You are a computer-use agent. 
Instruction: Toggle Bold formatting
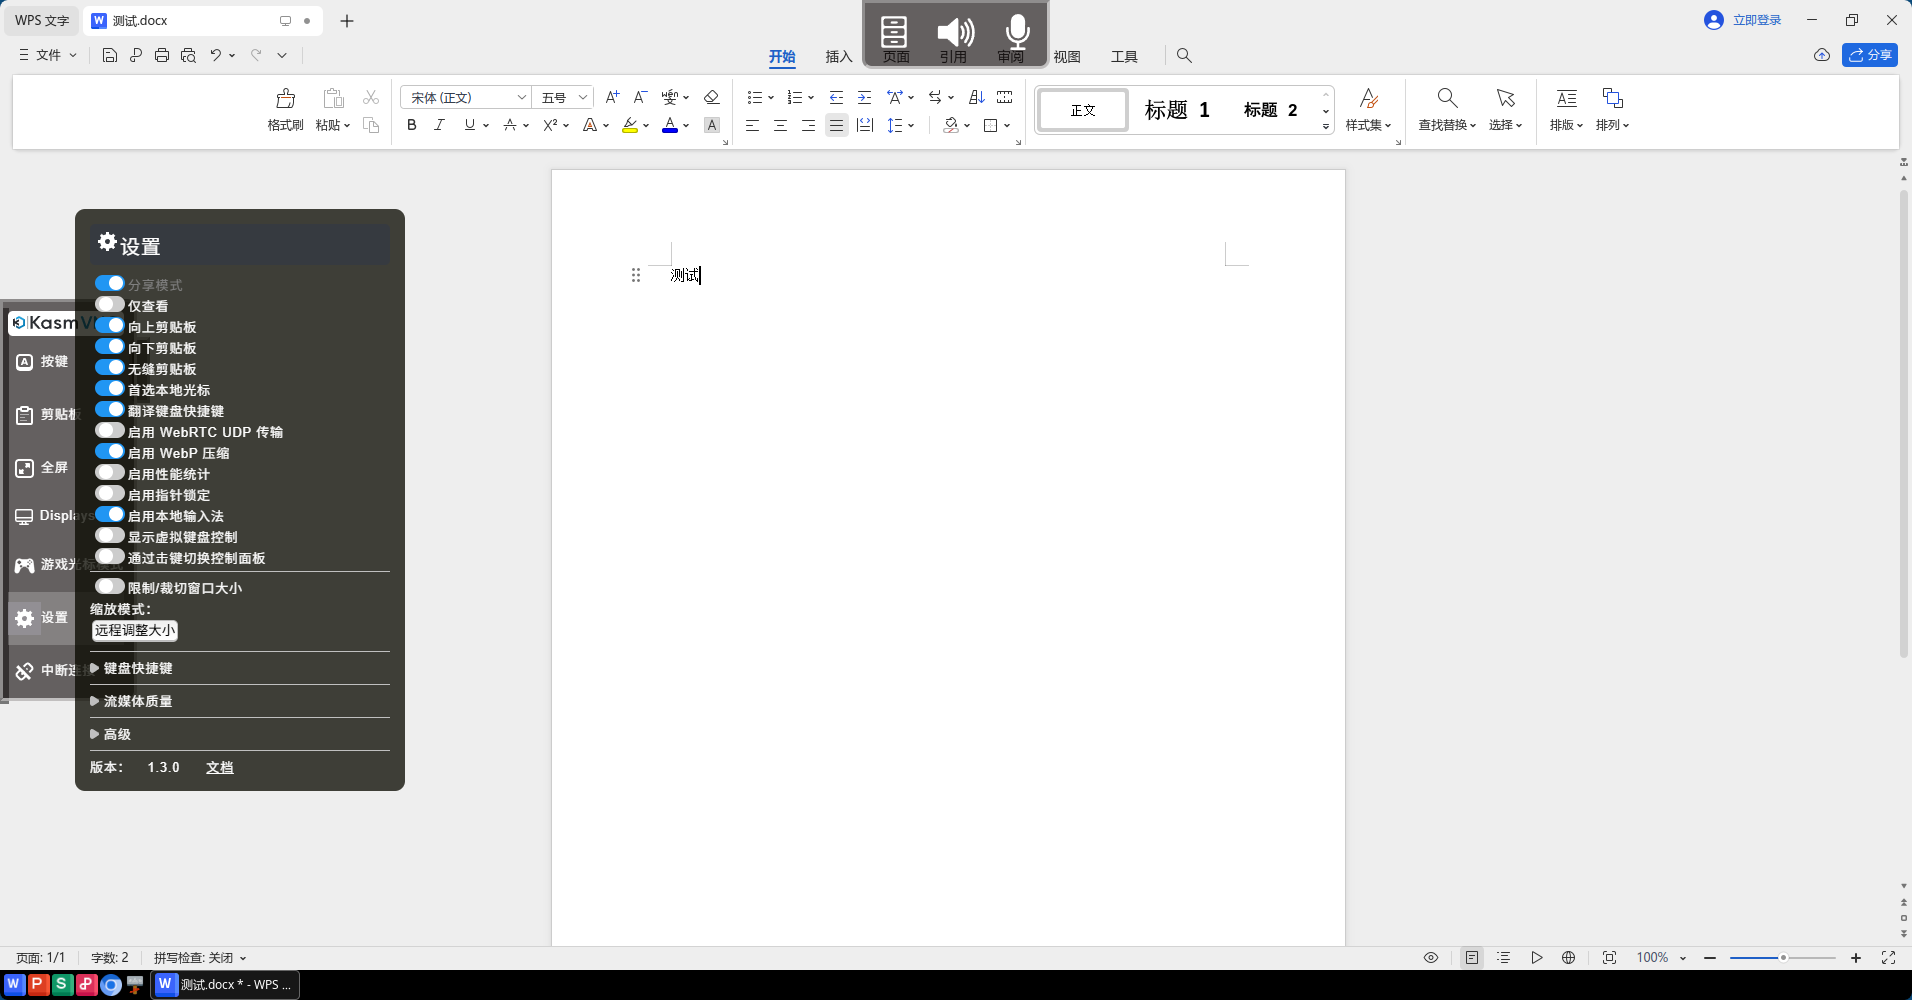412,125
